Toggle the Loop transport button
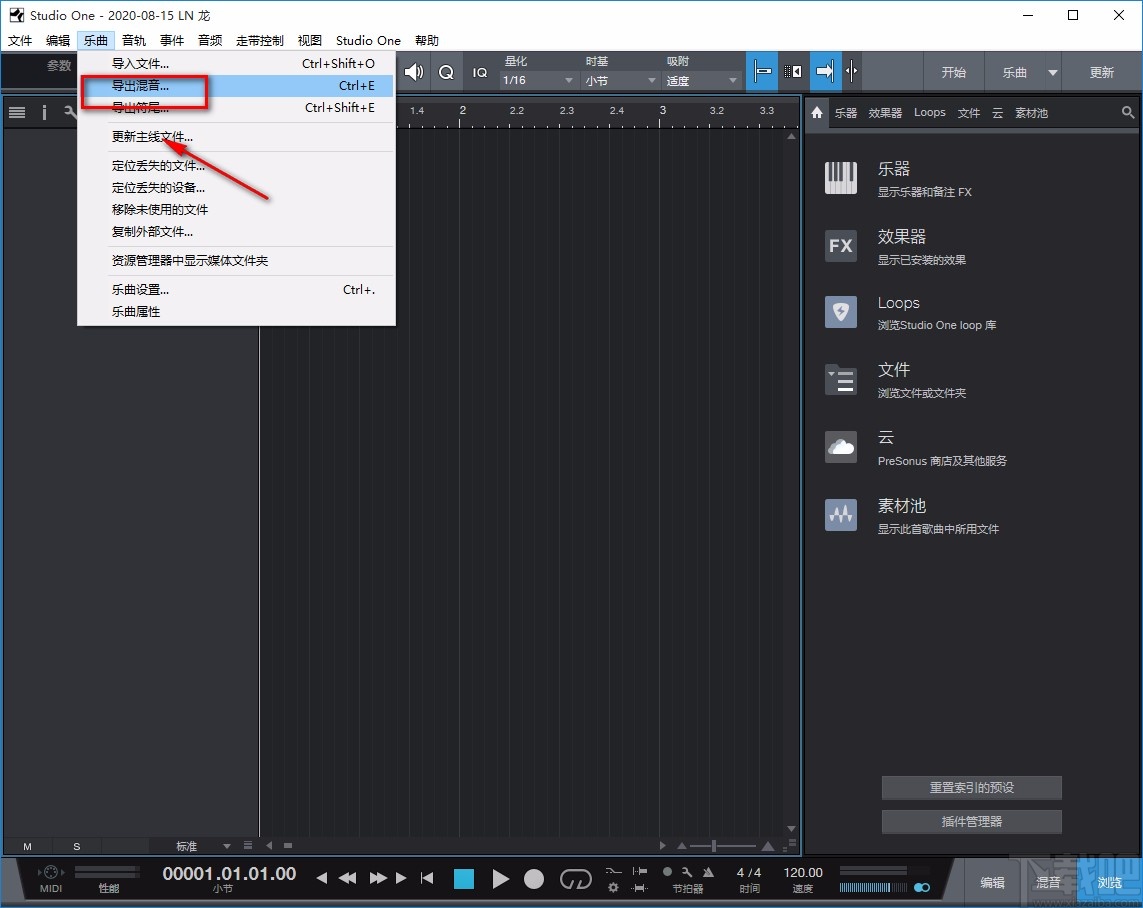 (575, 879)
